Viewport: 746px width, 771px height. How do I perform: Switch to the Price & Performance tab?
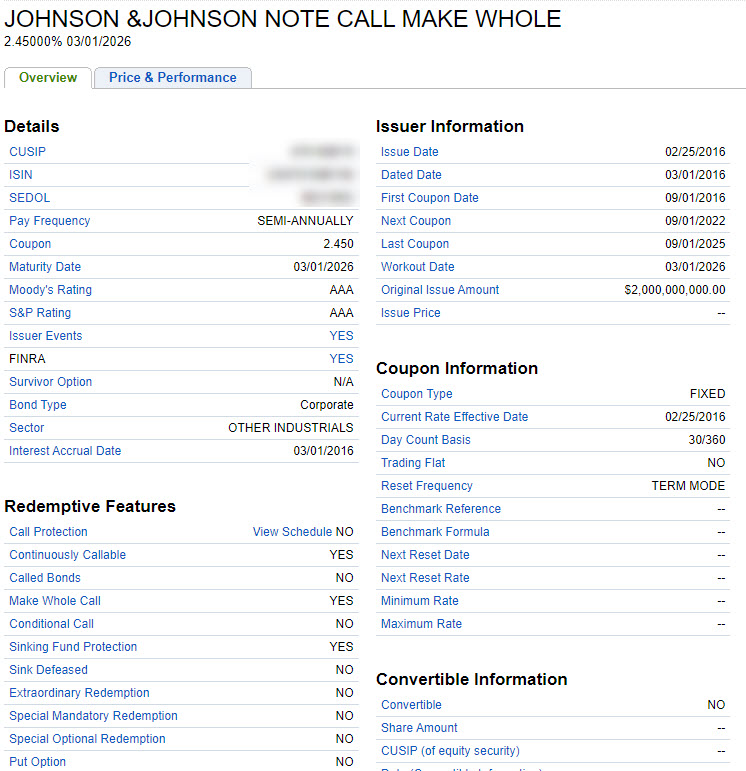click(172, 78)
